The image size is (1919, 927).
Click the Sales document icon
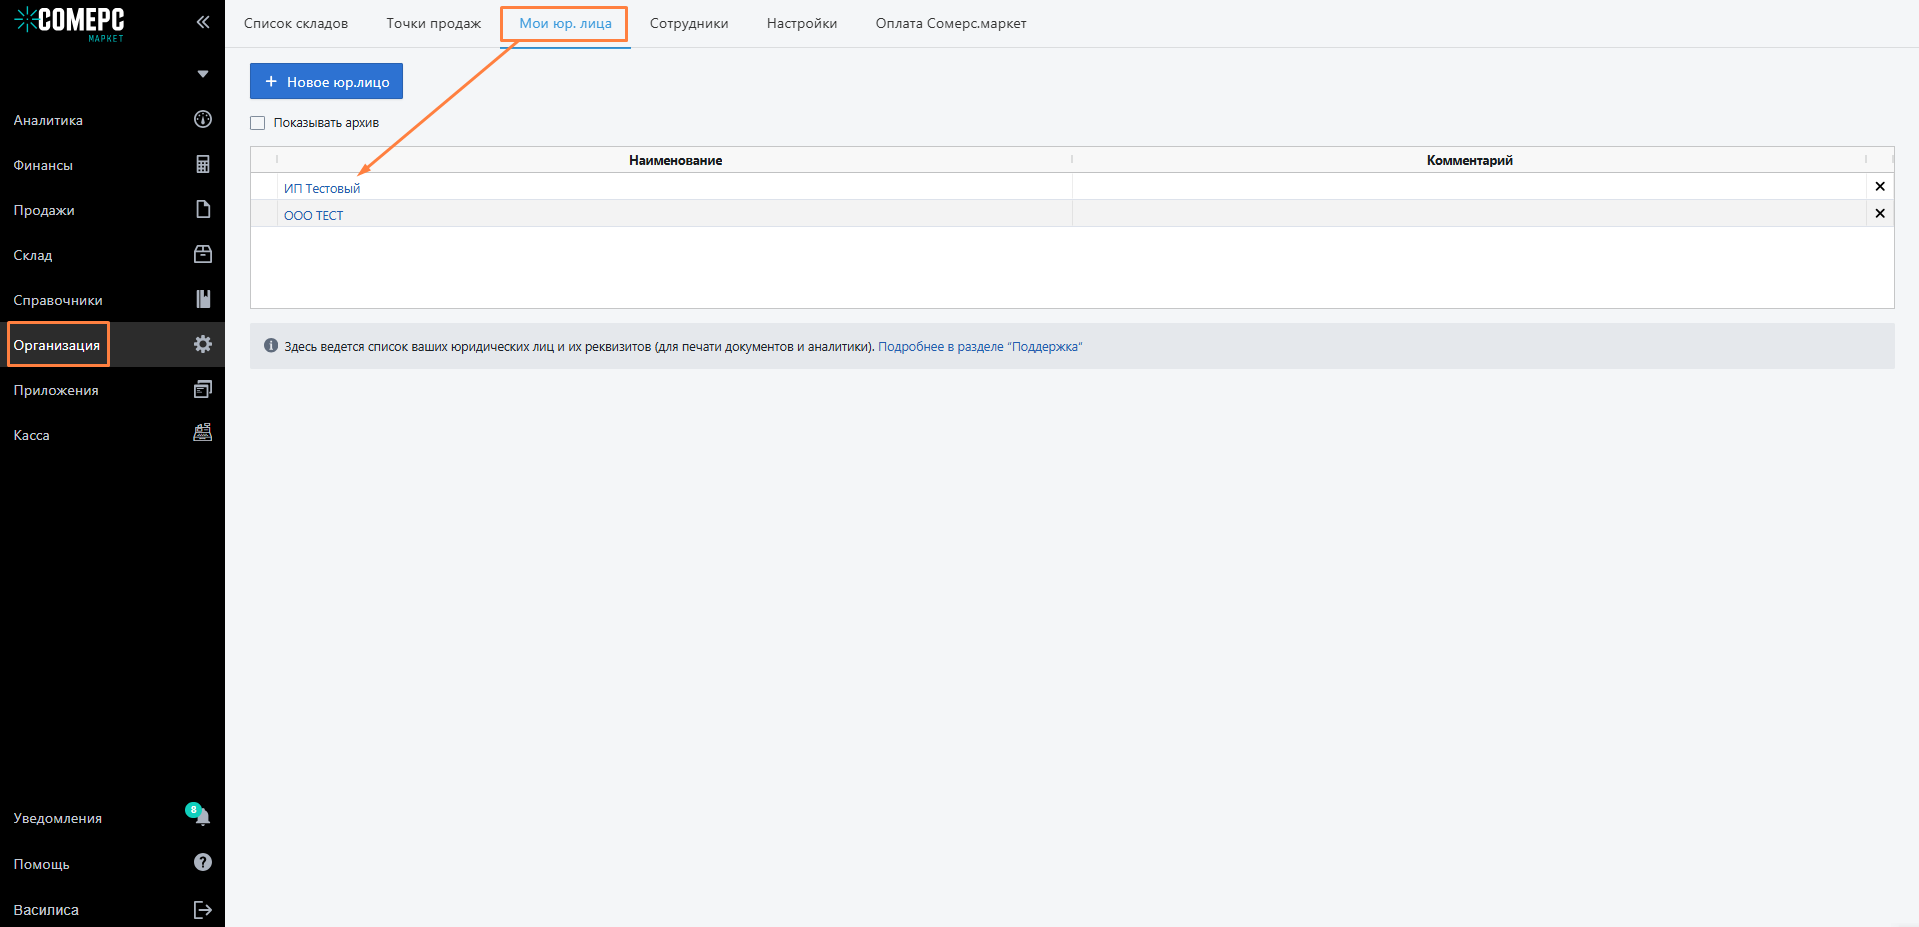pos(202,210)
